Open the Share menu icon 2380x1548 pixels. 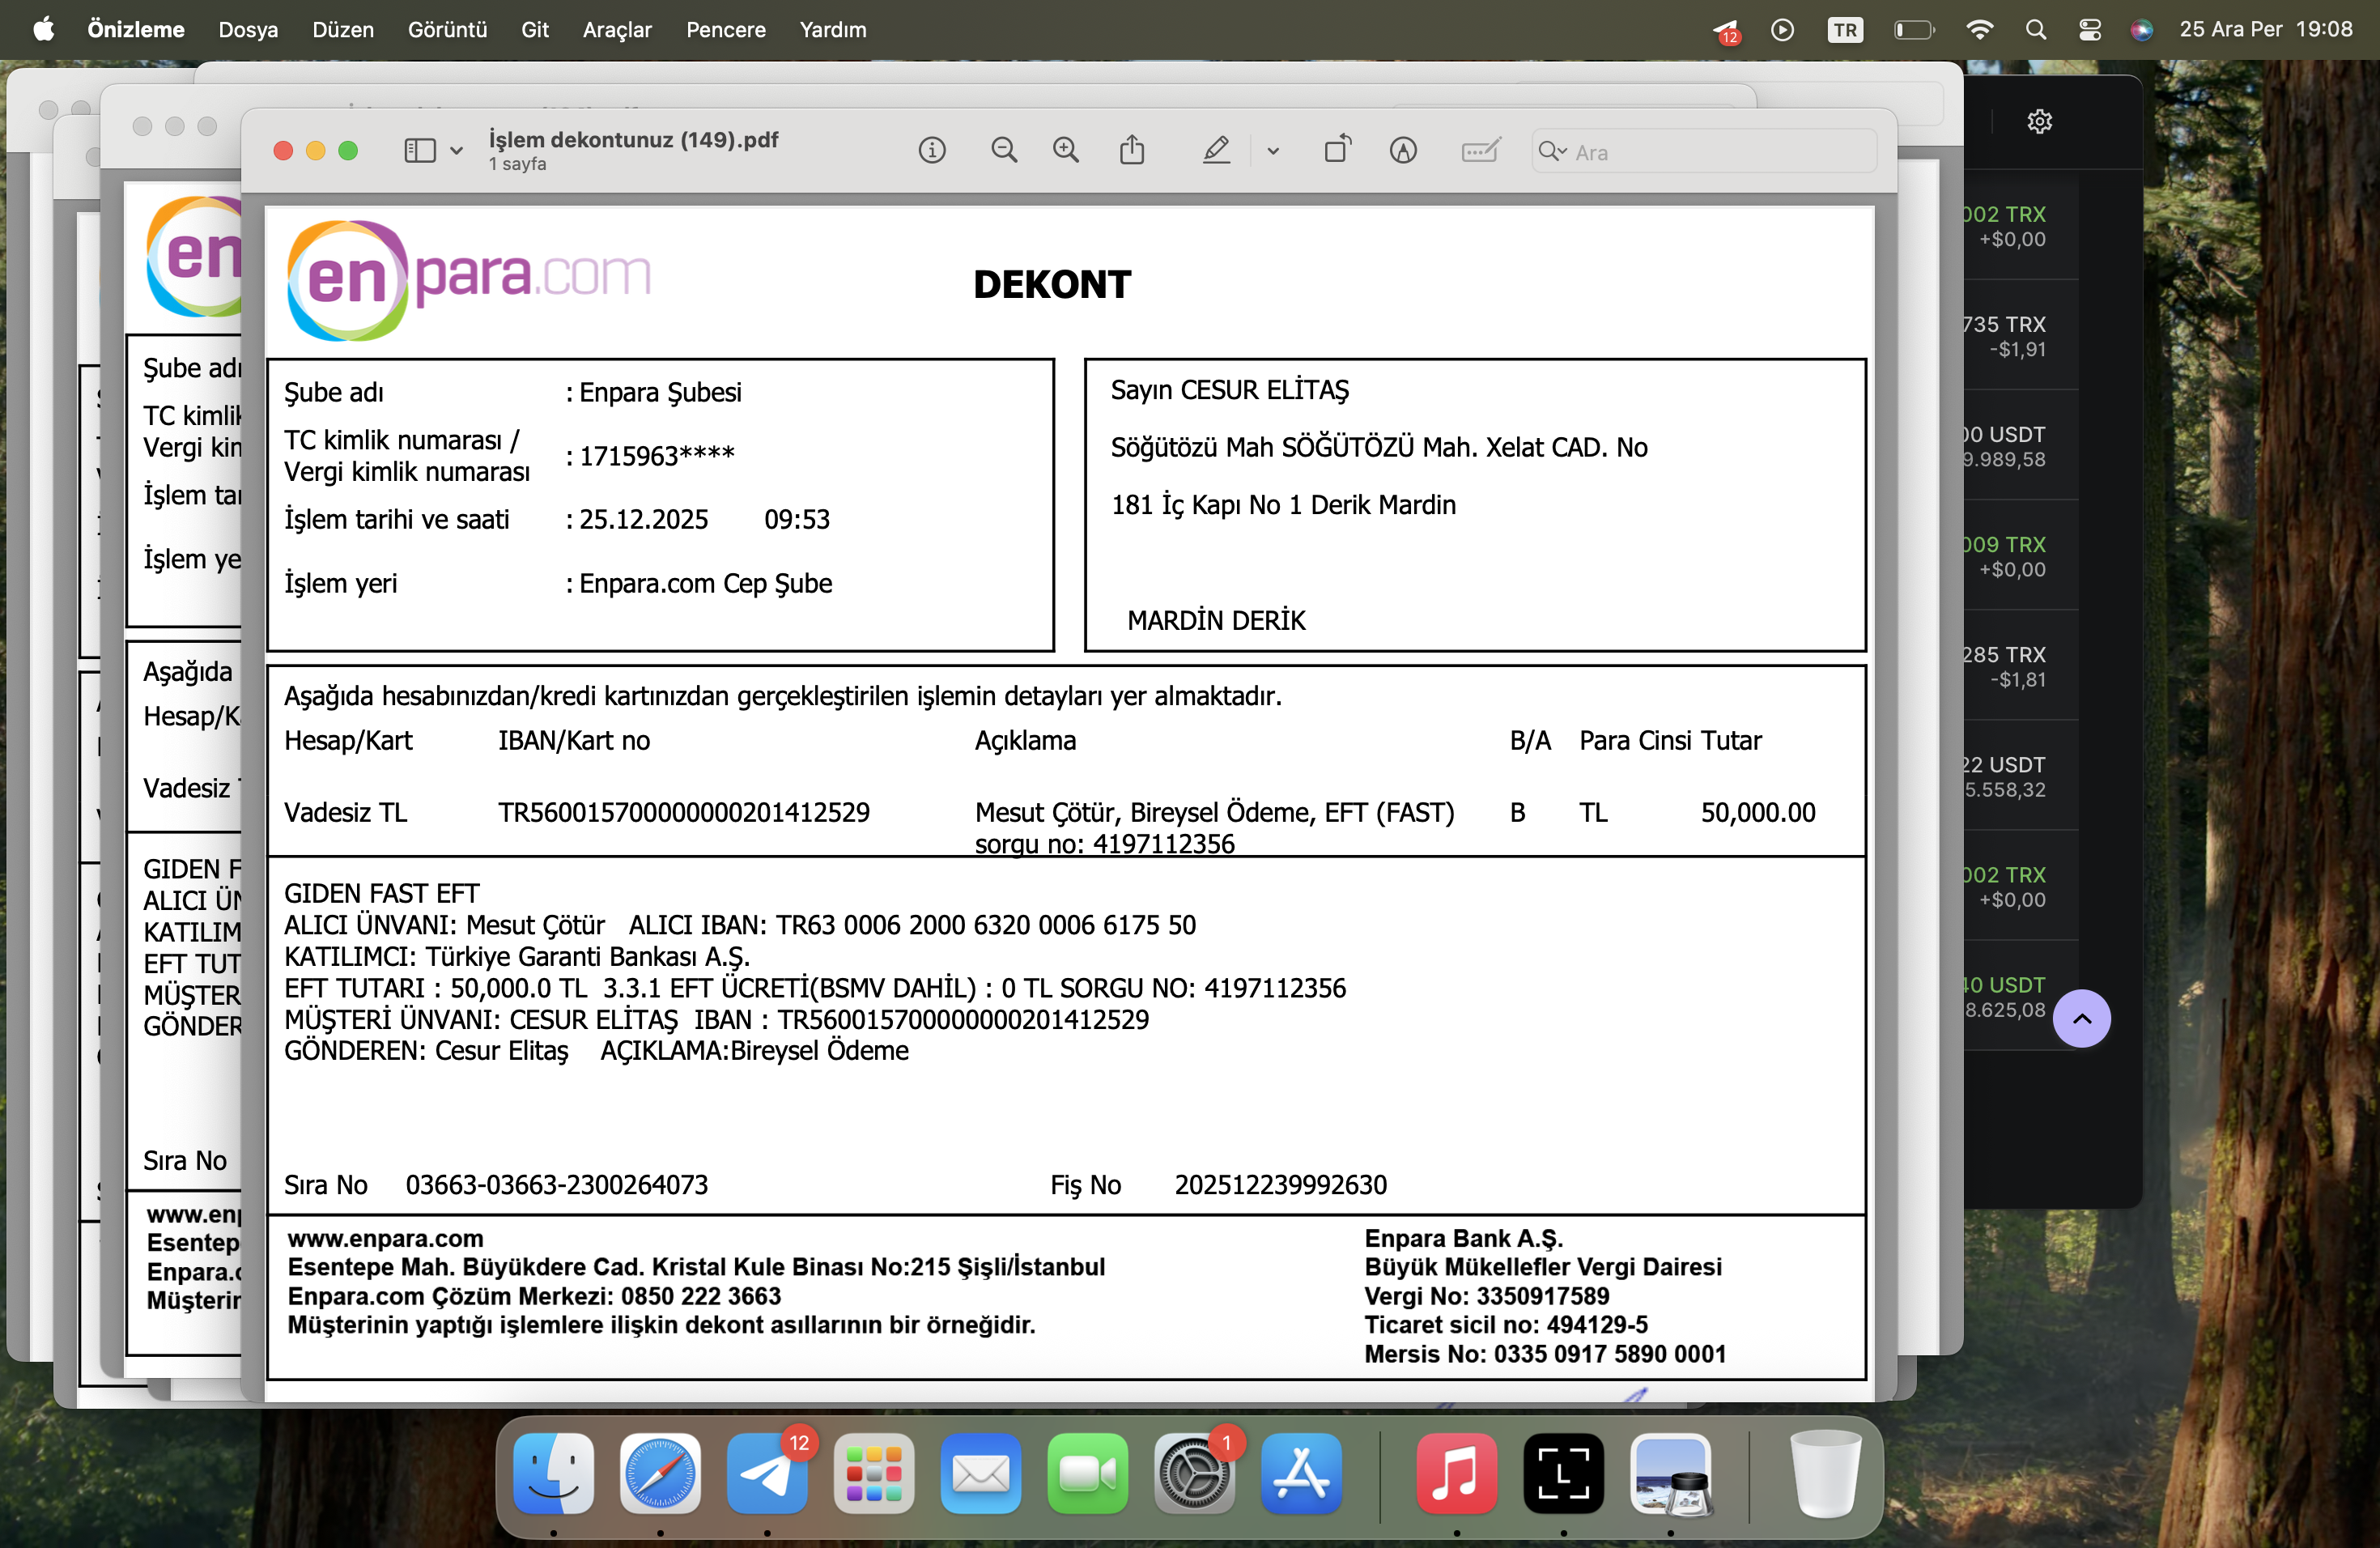coord(1132,150)
